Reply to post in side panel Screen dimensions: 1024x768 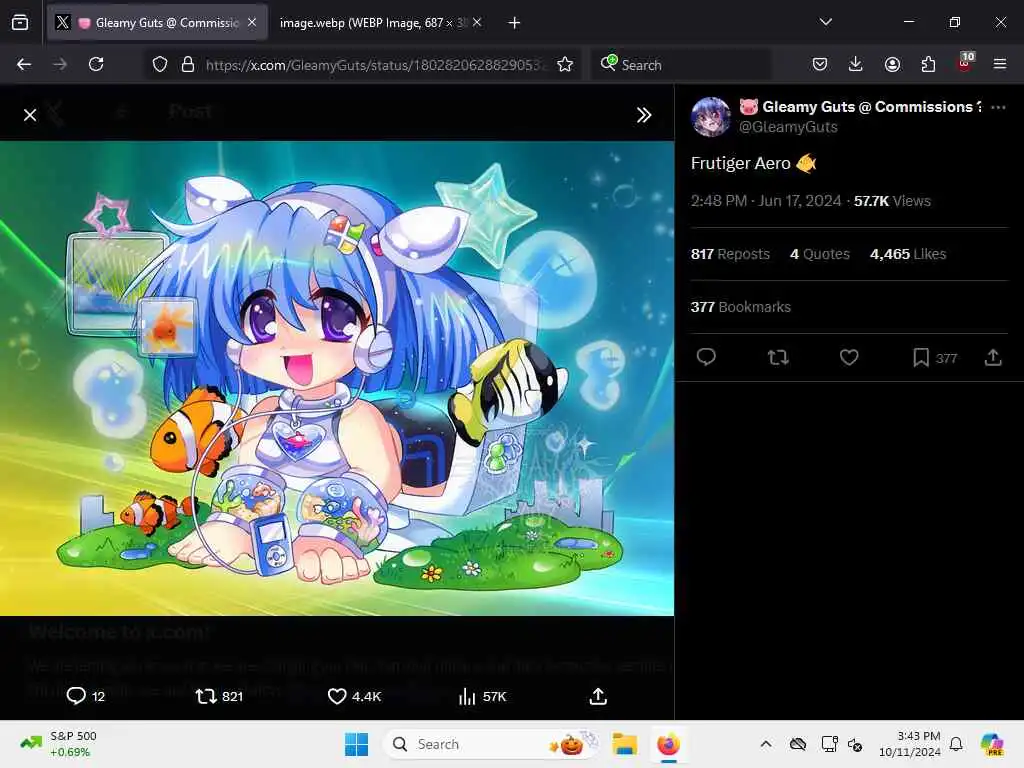pyautogui.click(x=706, y=357)
